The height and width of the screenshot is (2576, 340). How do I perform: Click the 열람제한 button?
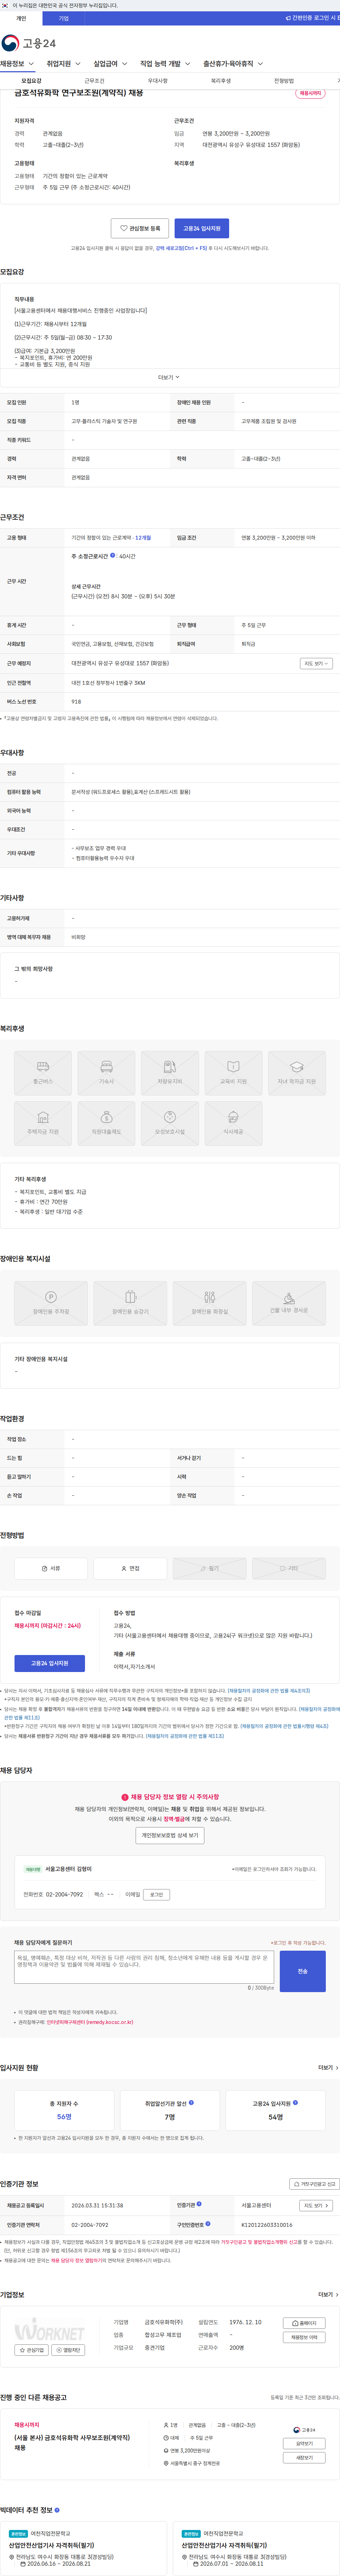pos(68,2350)
